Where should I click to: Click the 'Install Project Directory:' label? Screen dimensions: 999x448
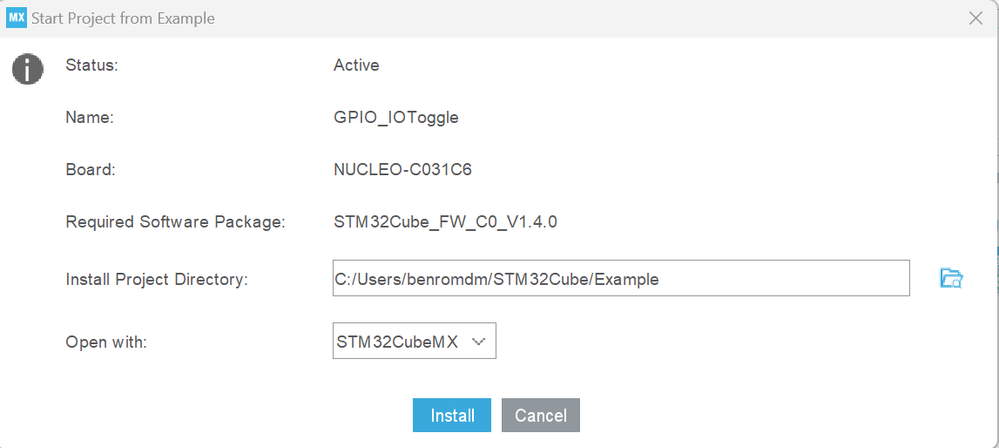(x=156, y=279)
